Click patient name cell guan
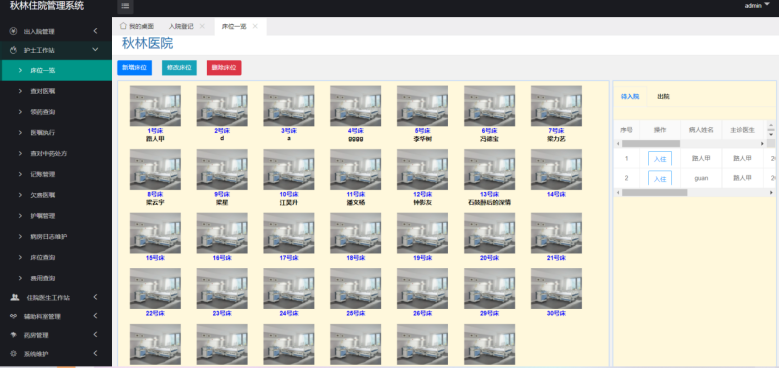 coord(701,178)
